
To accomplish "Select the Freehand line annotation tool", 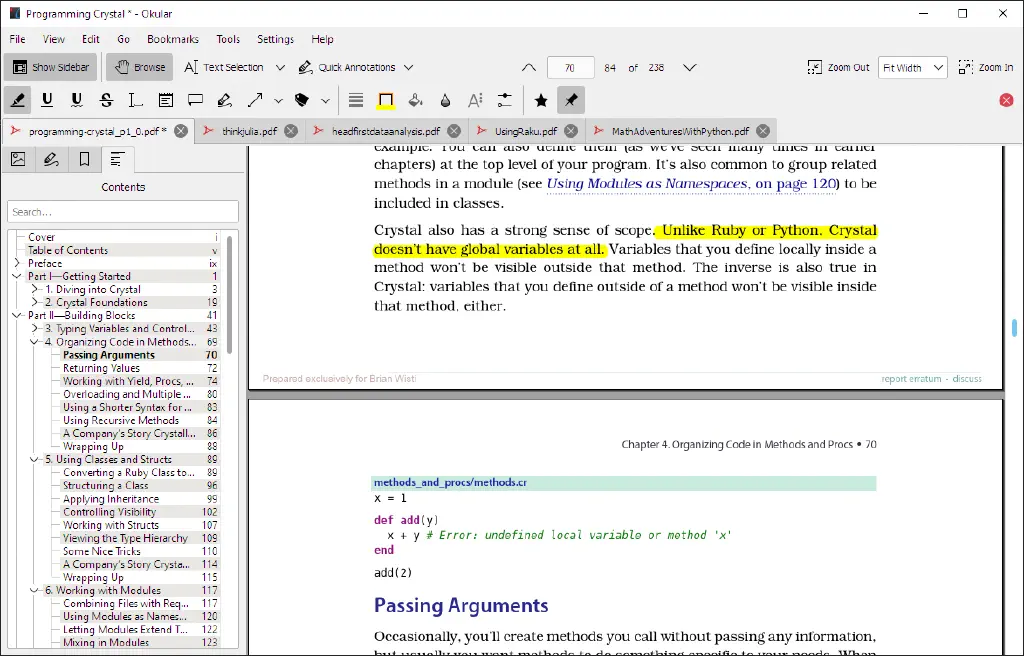I will click(225, 100).
